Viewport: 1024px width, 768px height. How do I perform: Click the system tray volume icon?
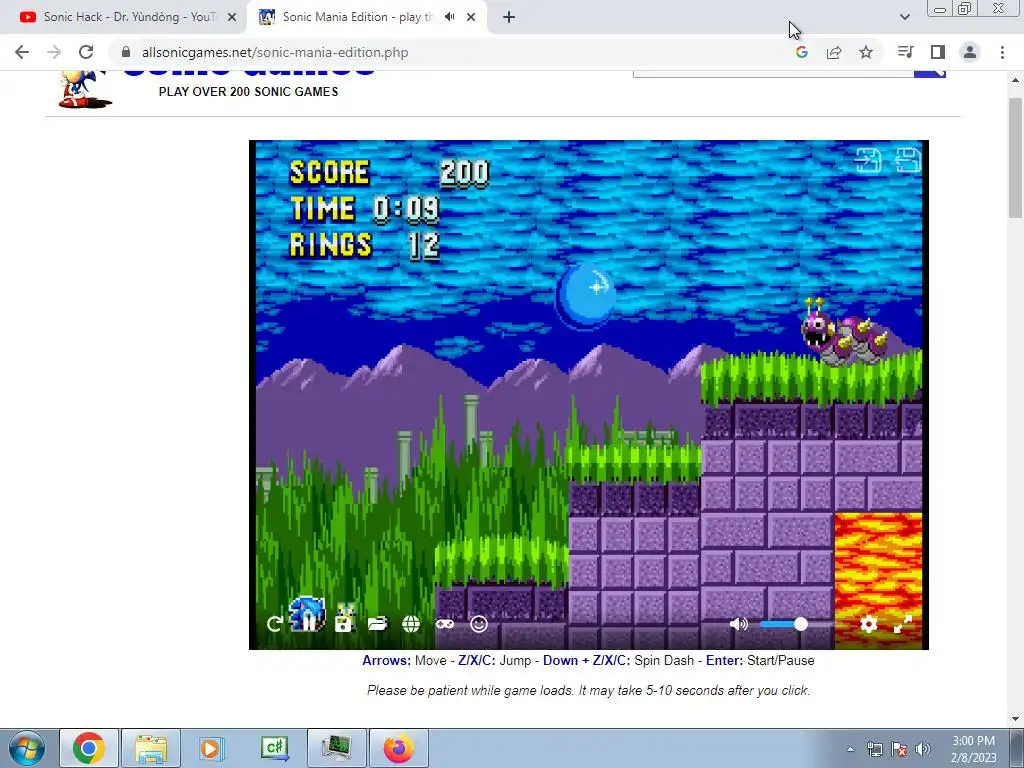[923, 749]
